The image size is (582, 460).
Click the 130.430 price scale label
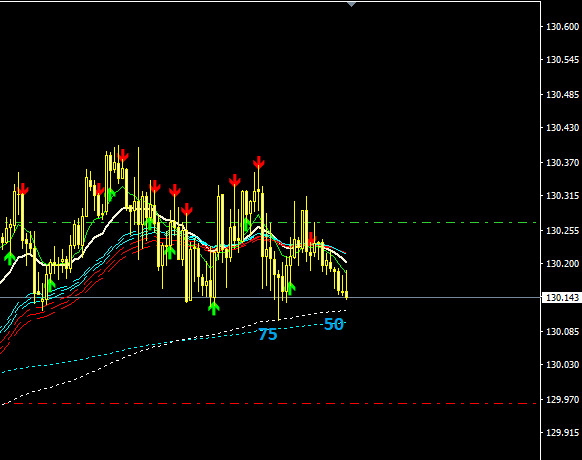point(562,128)
